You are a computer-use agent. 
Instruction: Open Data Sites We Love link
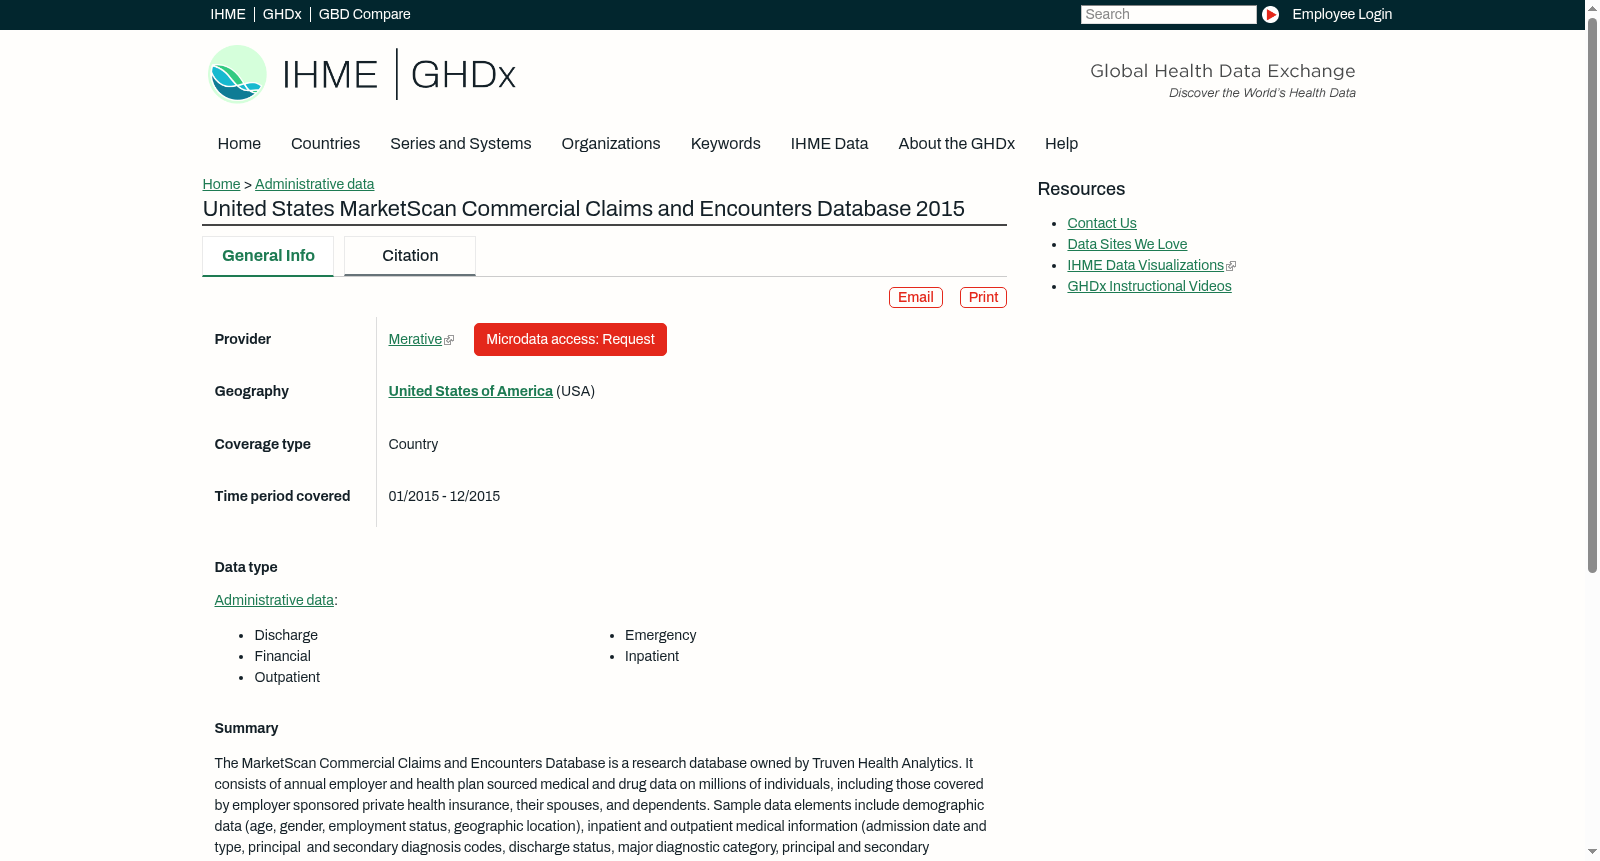(1127, 245)
